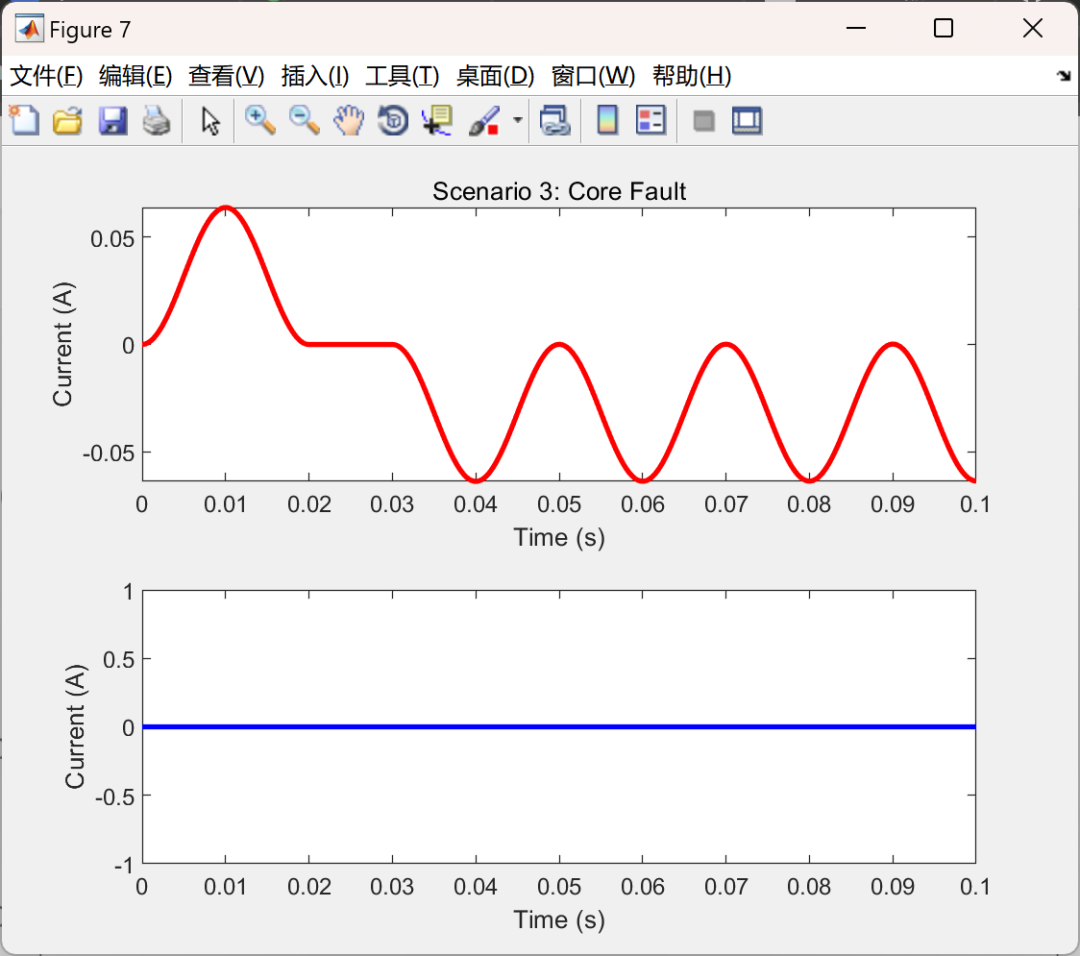Dock the figure using the corner arrow
The height and width of the screenshot is (956, 1080).
click(1064, 76)
